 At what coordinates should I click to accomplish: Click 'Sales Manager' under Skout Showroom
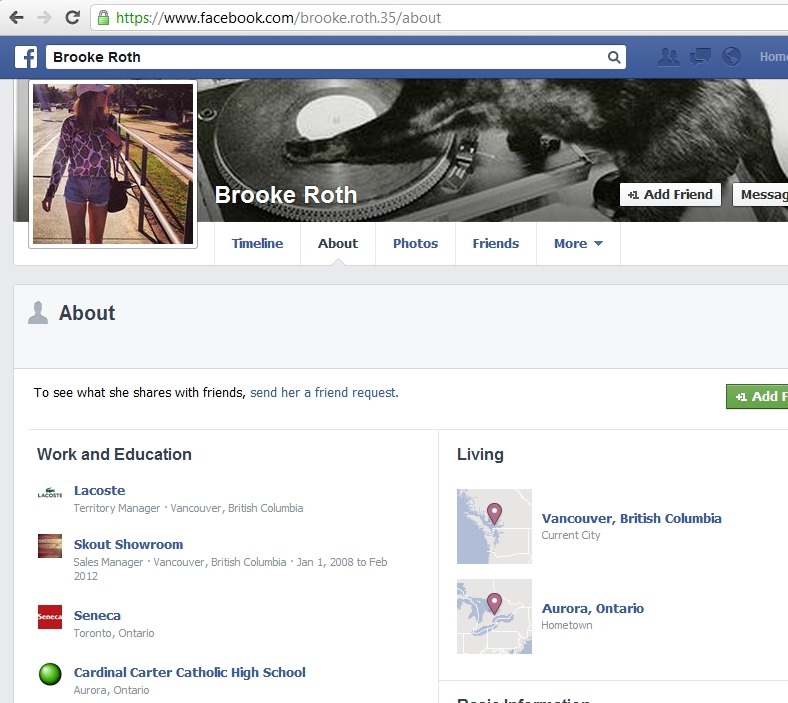point(108,562)
